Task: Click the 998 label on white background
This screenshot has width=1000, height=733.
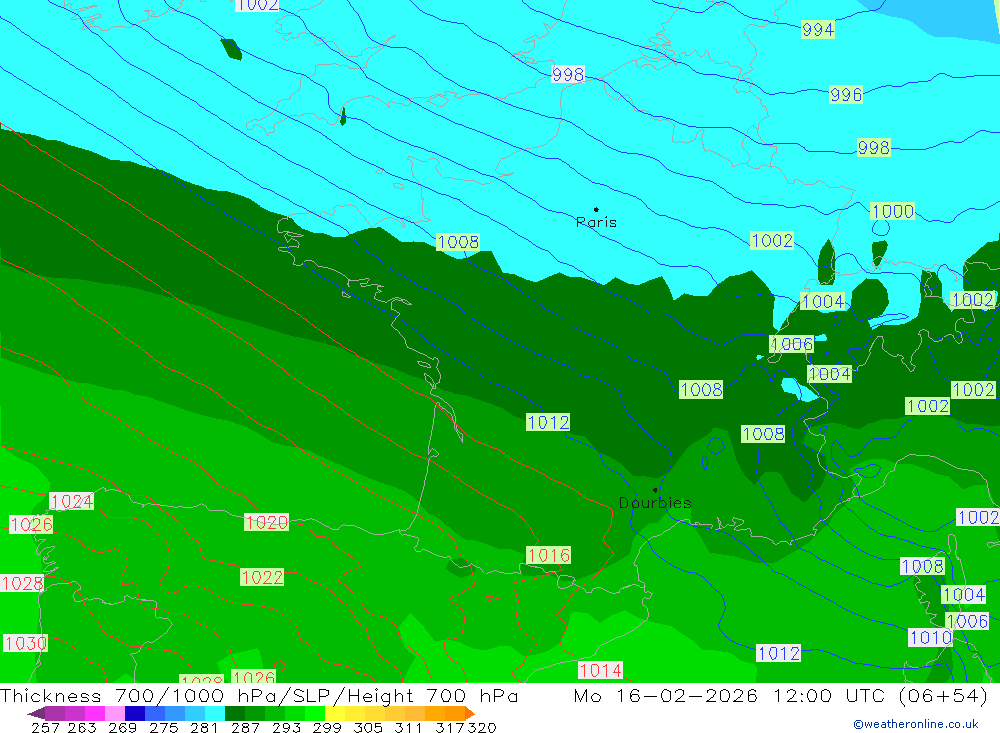Action: pyautogui.click(x=568, y=75)
